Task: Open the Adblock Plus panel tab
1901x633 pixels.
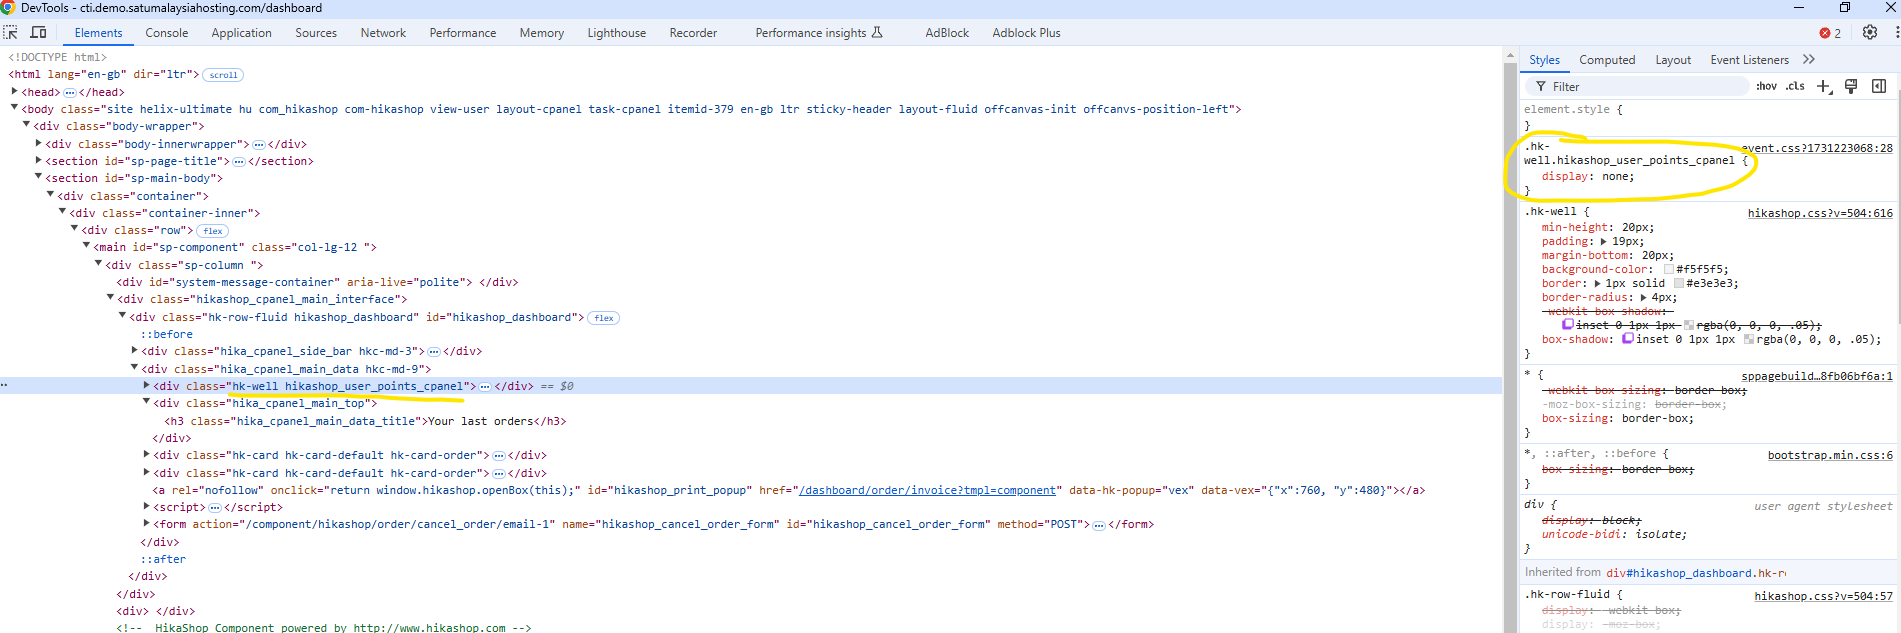Action: pyautogui.click(x=1026, y=33)
